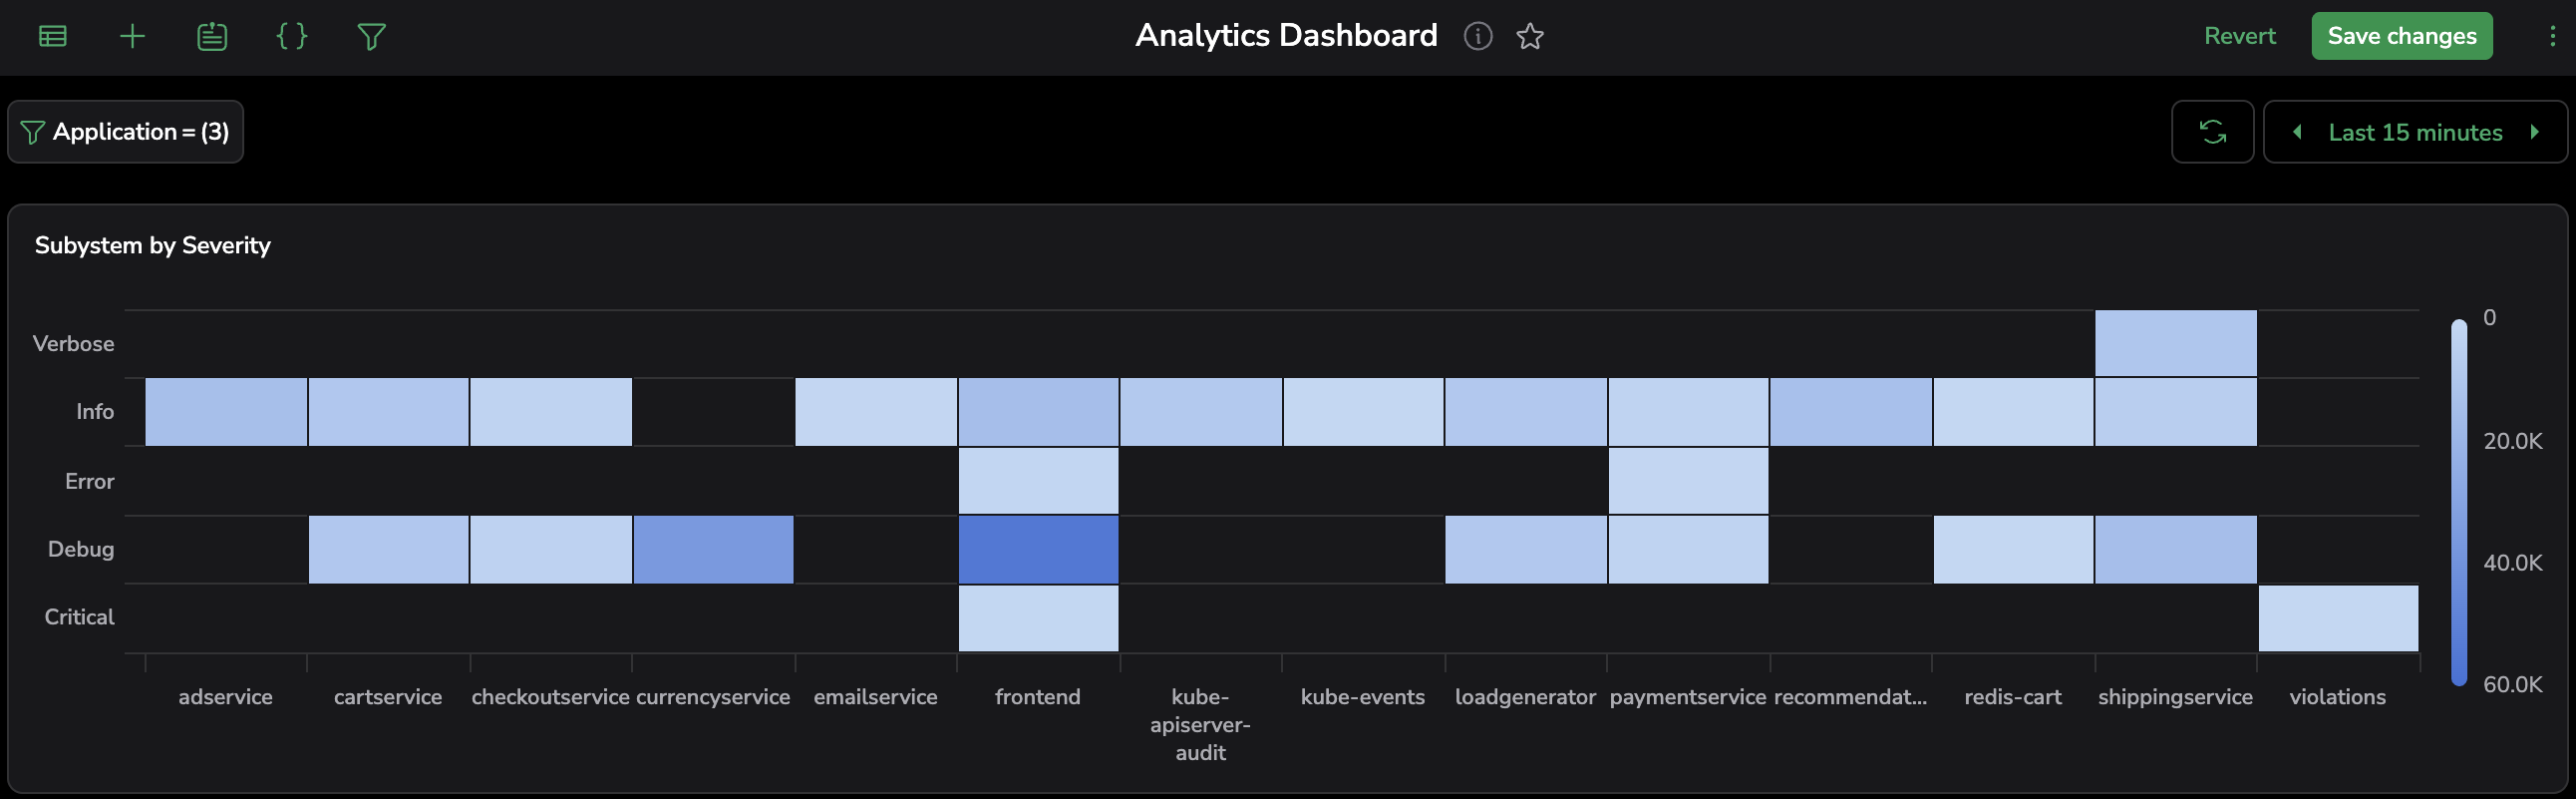The height and width of the screenshot is (799, 2576).
Task: Open the notes clipboard icon
Action: [x=212, y=37]
